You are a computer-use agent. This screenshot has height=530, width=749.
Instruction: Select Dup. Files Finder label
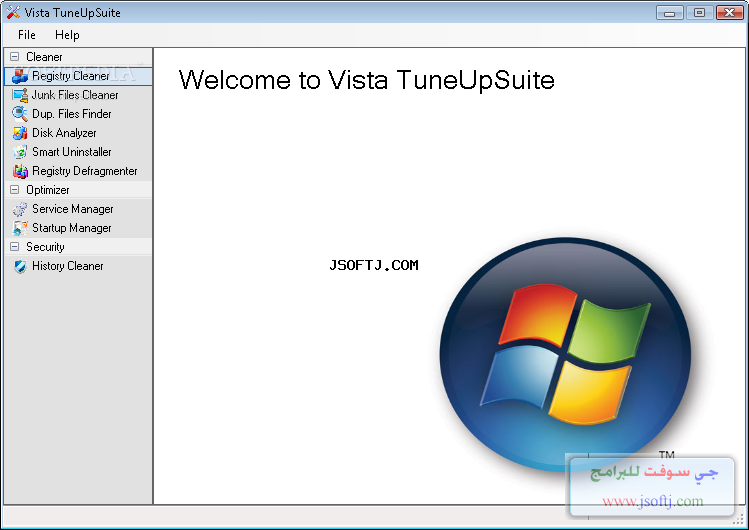pos(72,114)
